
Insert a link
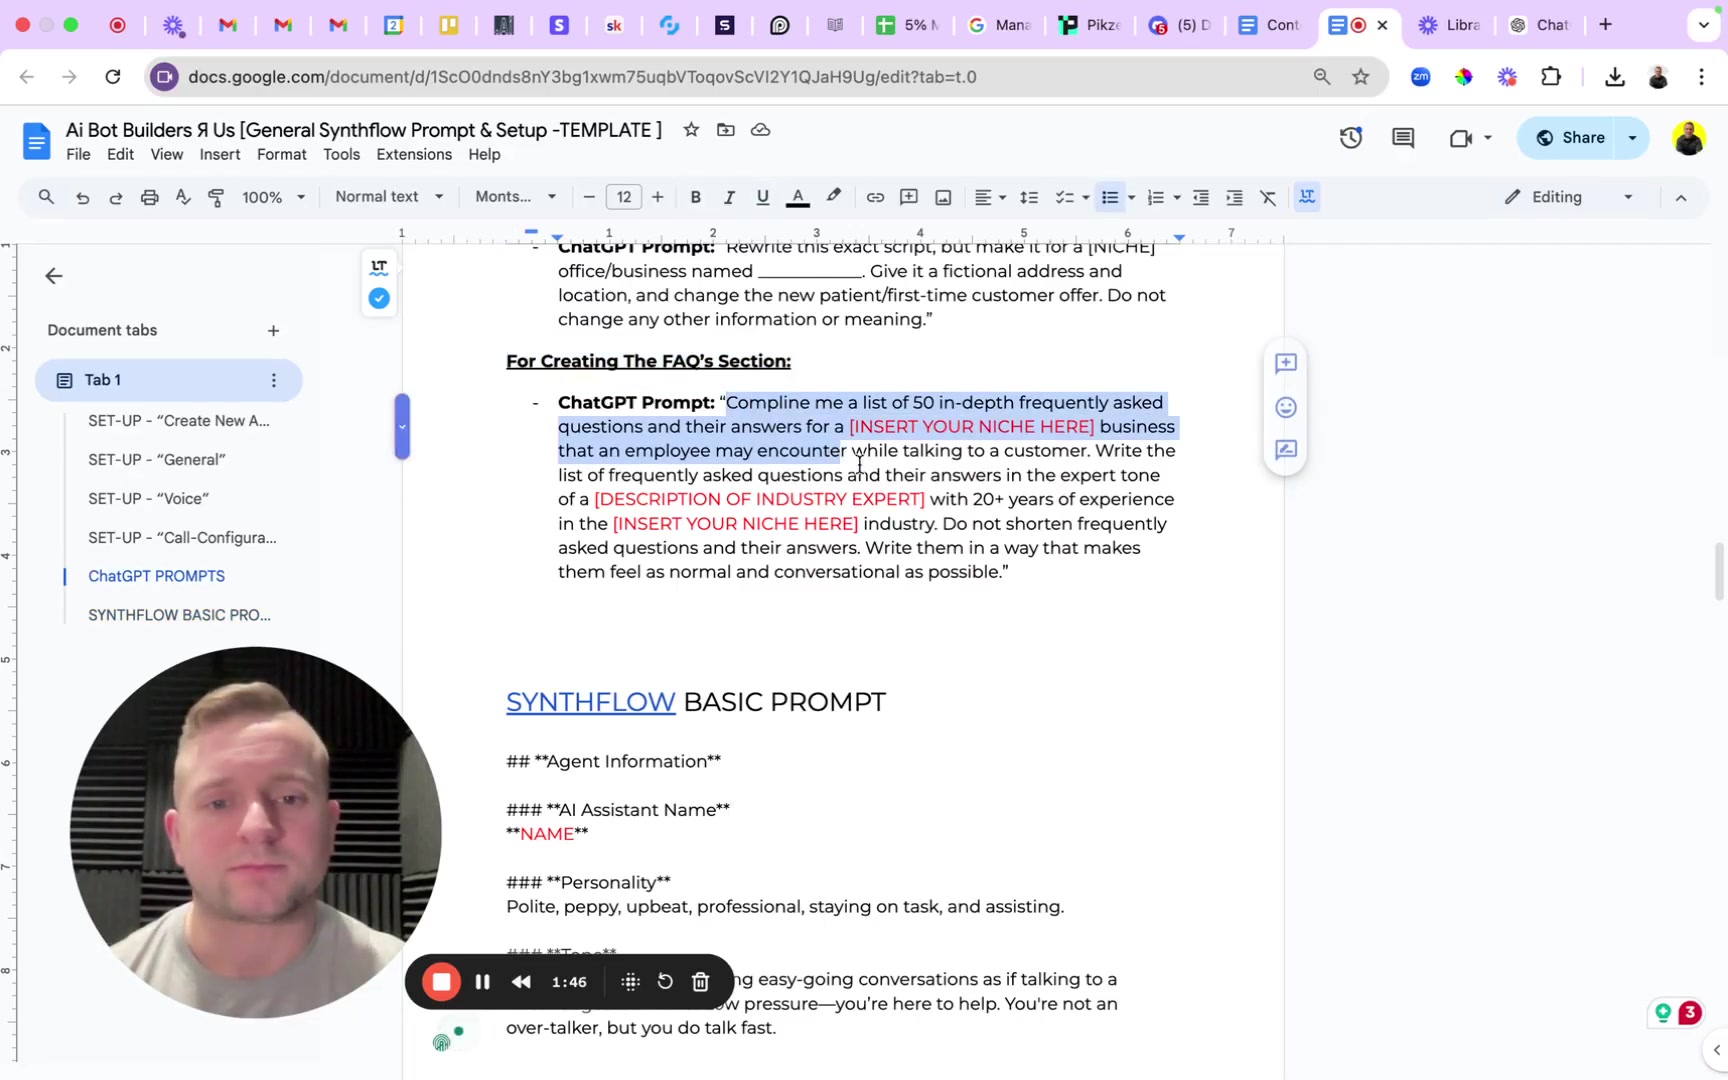(x=875, y=197)
